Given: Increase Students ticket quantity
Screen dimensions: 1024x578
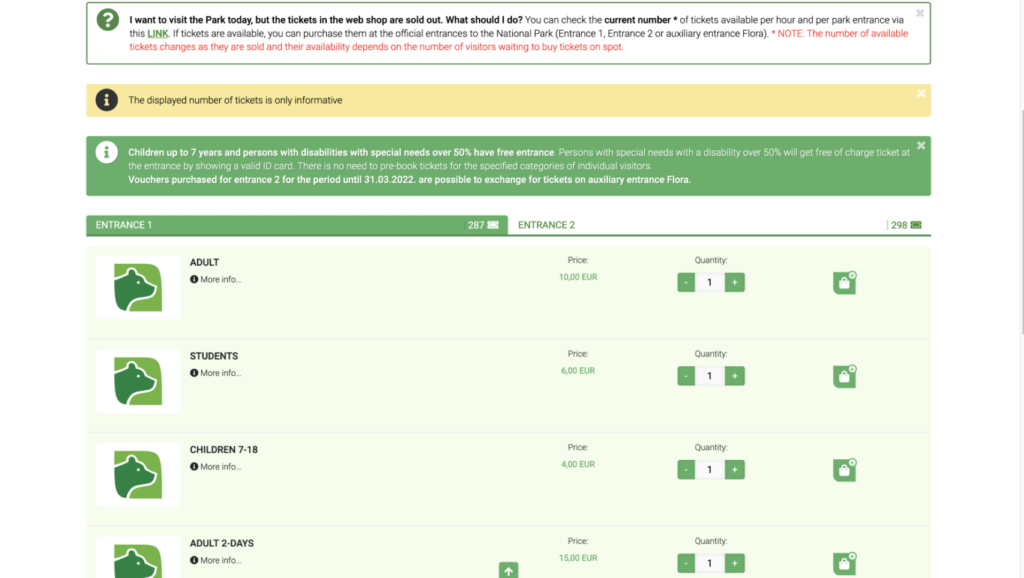Looking at the screenshot, I should tap(735, 376).
